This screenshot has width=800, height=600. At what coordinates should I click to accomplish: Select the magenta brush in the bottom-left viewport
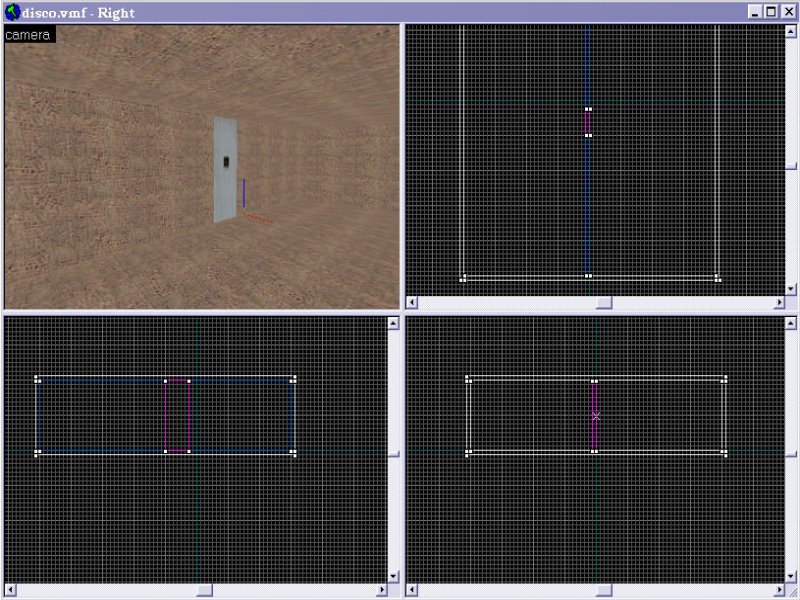click(177, 415)
